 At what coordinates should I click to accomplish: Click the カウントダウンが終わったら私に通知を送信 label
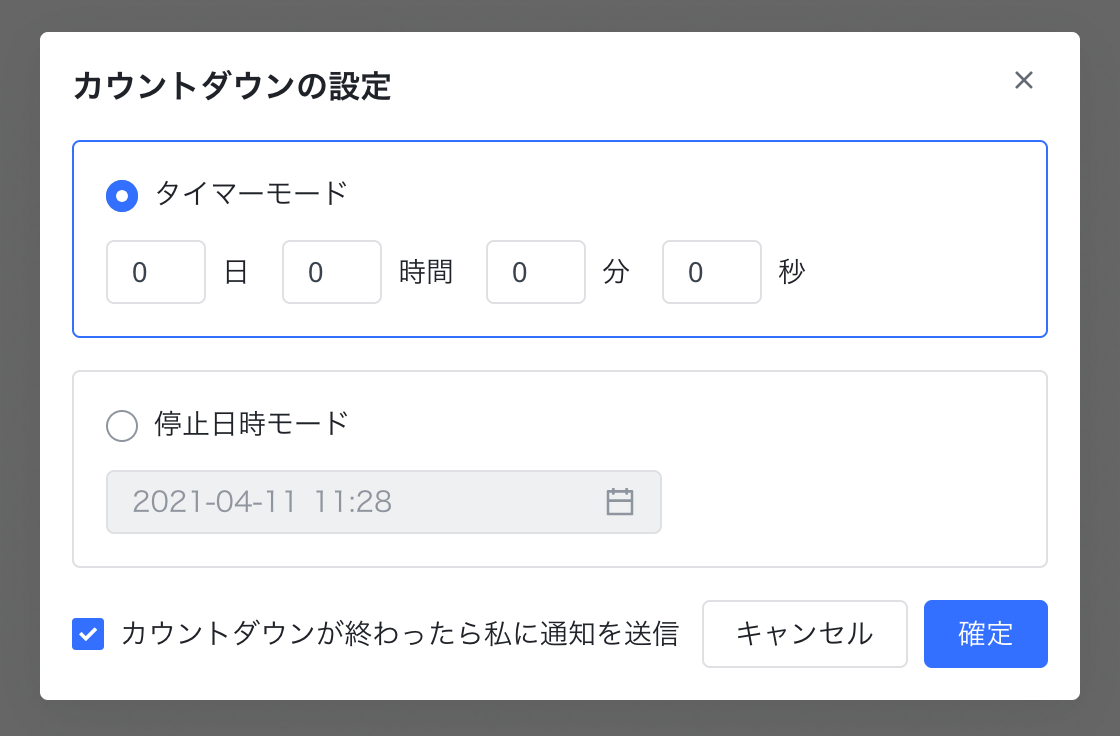click(399, 634)
